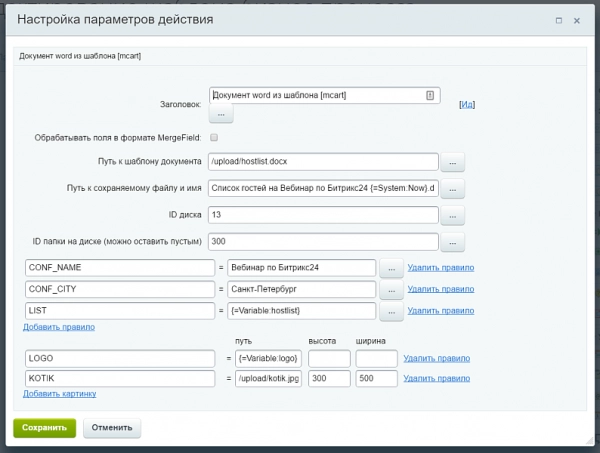Open picker for CONF_CITY value
Viewport: 600px width, 453px height.
pyautogui.click(x=391, y=290)
